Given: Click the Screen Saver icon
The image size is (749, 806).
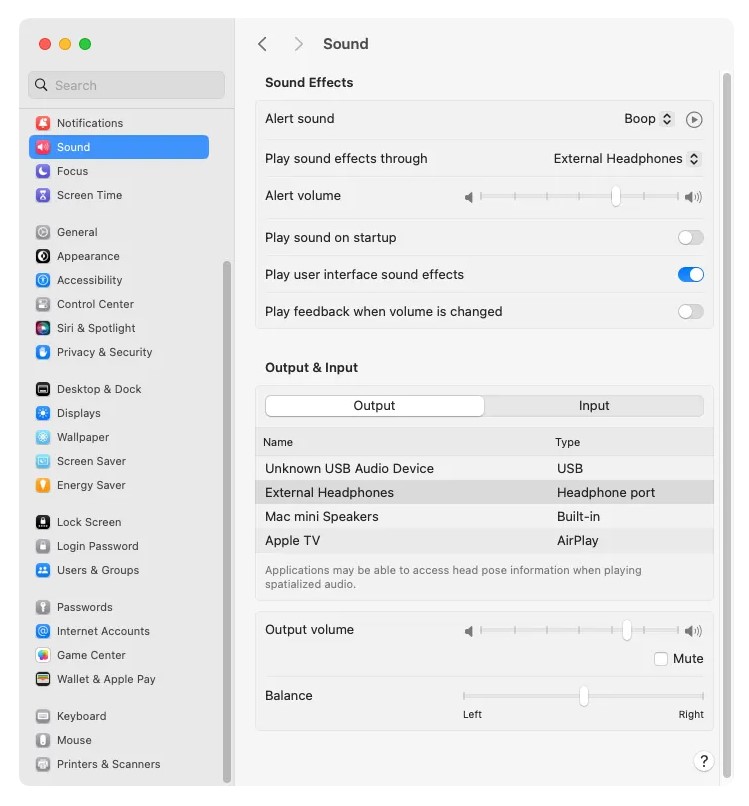Looking at the screenshot, I should [x=43, y=461].
